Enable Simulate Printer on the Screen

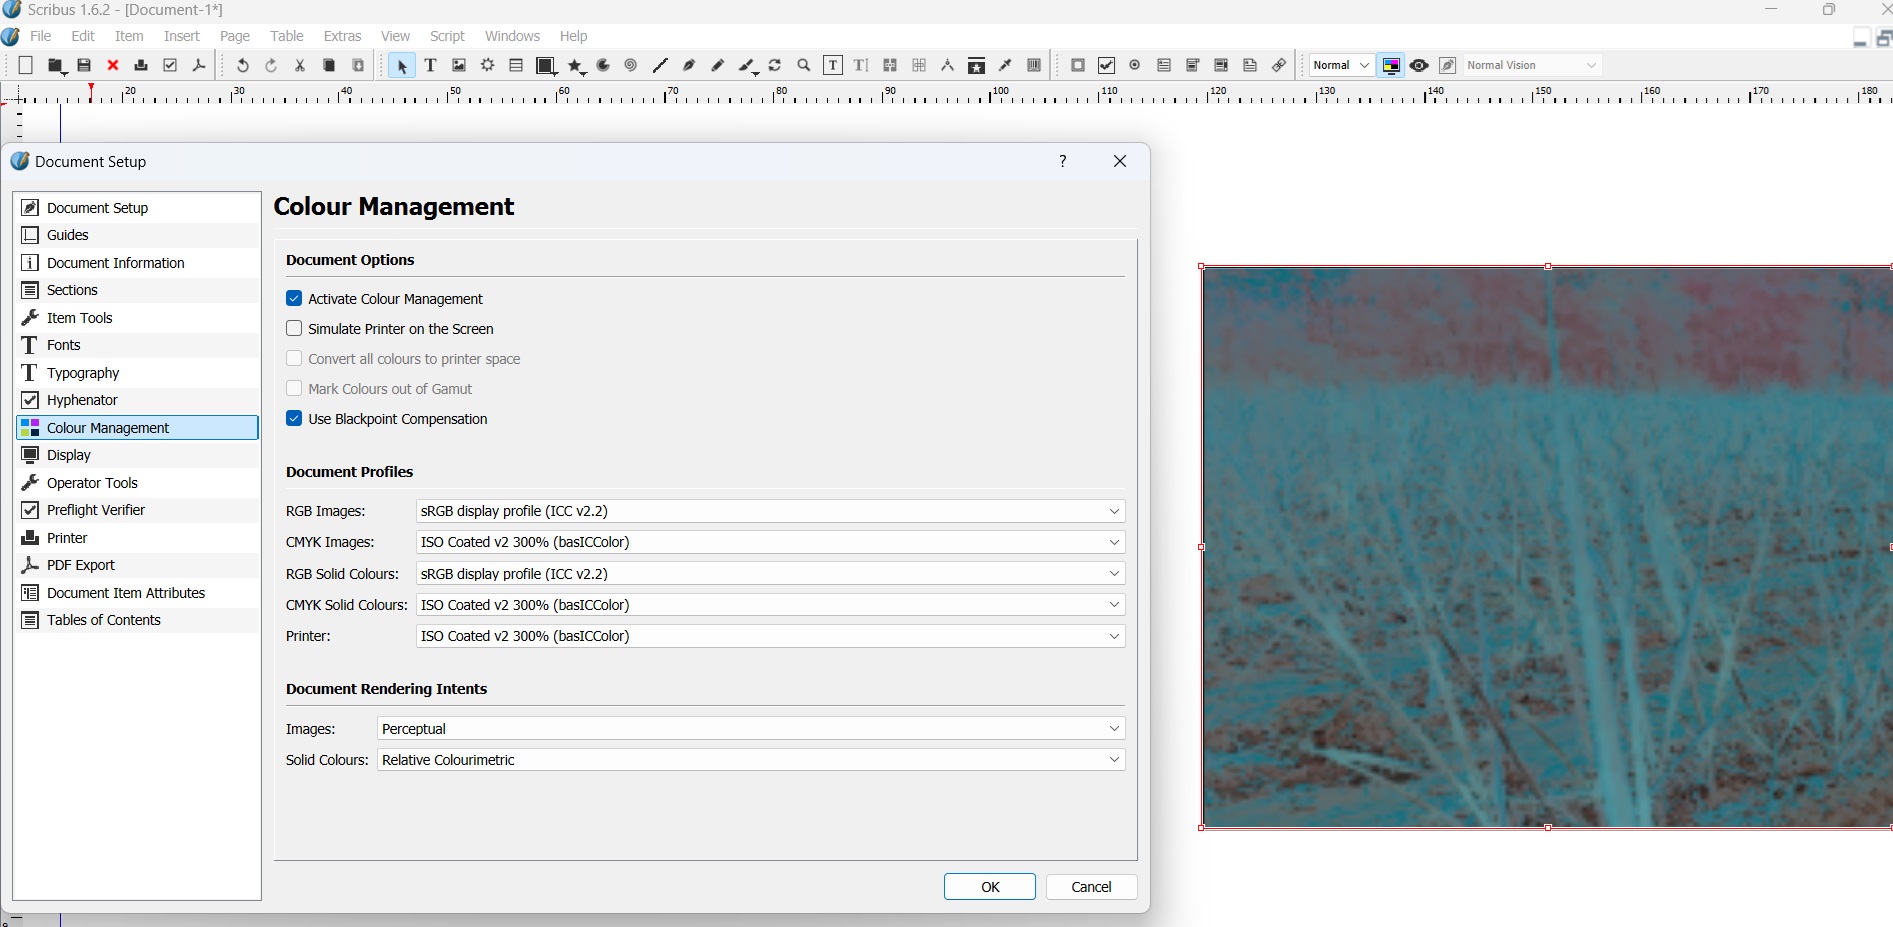(x=294, y=329)
